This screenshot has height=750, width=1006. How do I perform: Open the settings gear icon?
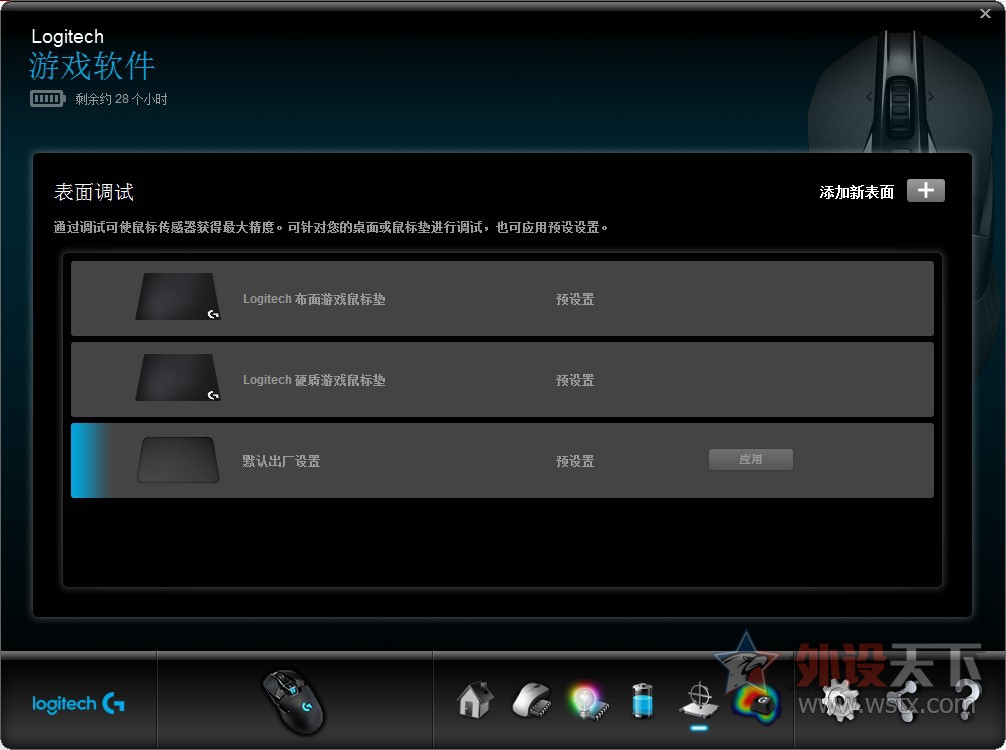(840, 701)
